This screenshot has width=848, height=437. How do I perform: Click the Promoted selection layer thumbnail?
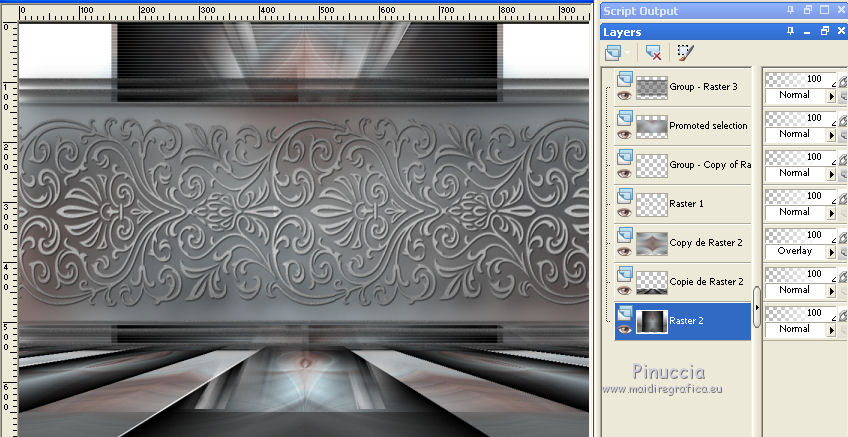click(652, 127)
